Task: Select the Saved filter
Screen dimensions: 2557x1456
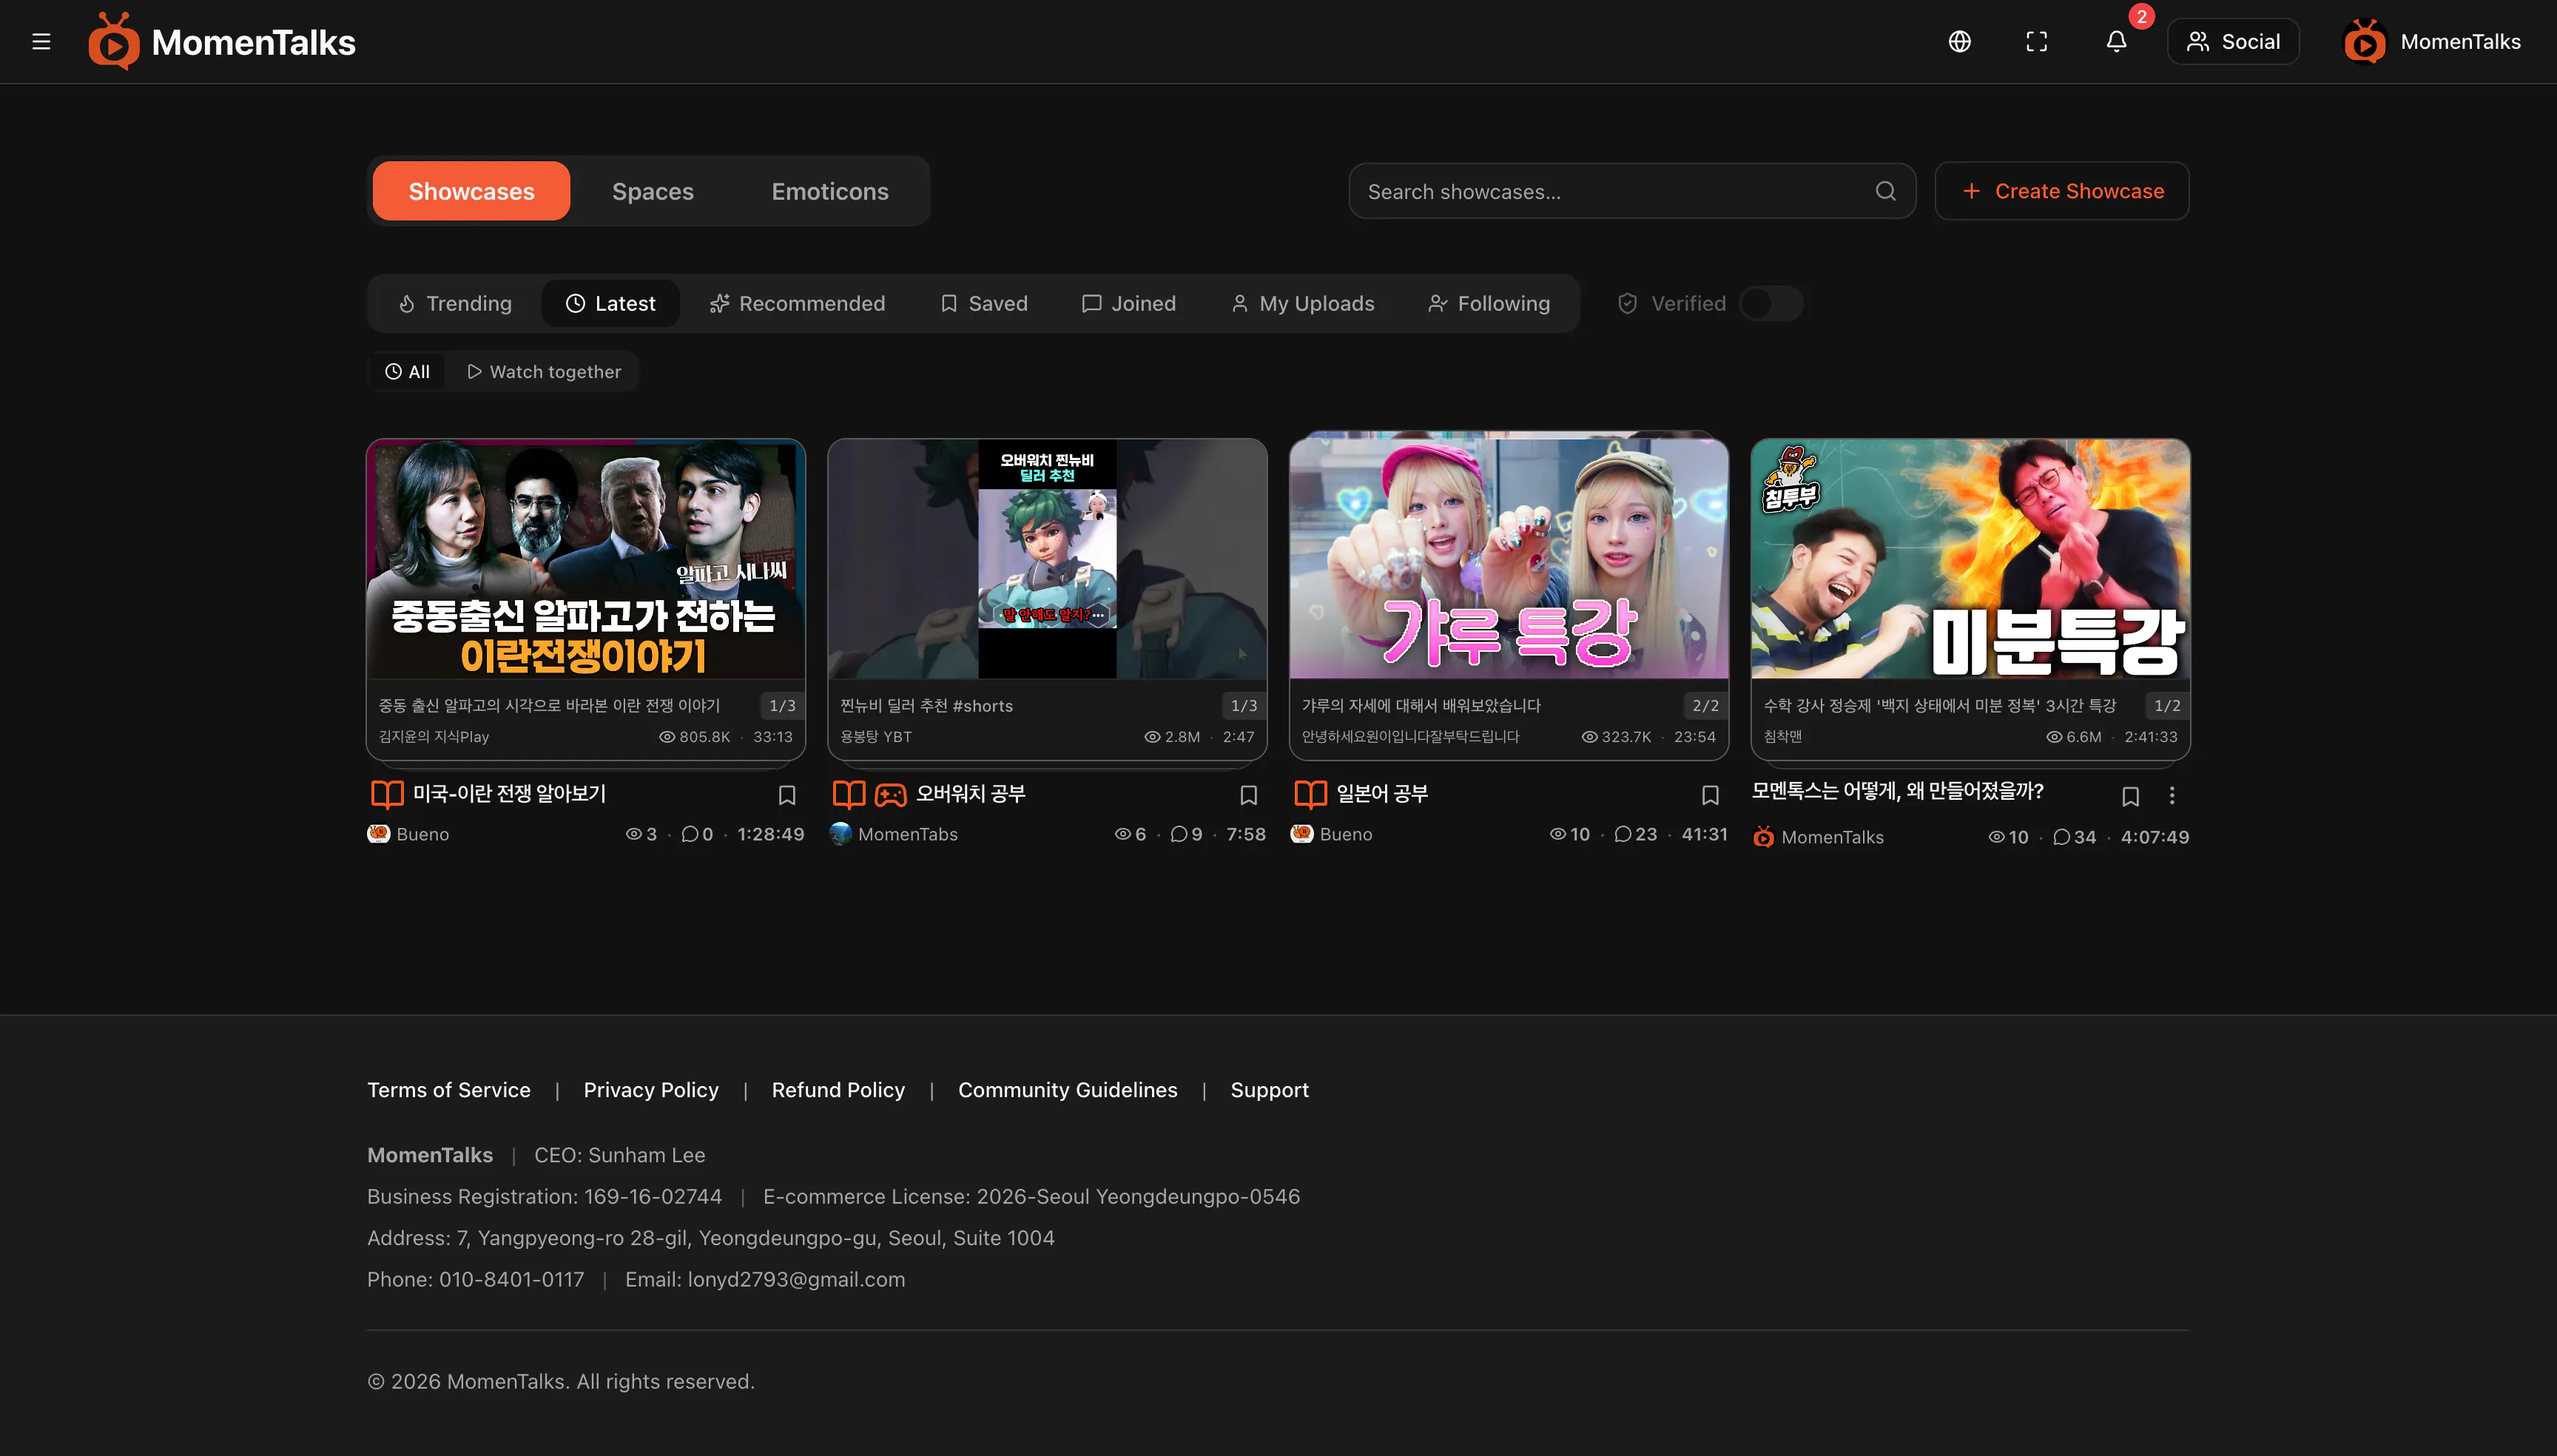Action: [x=983, y=303]
